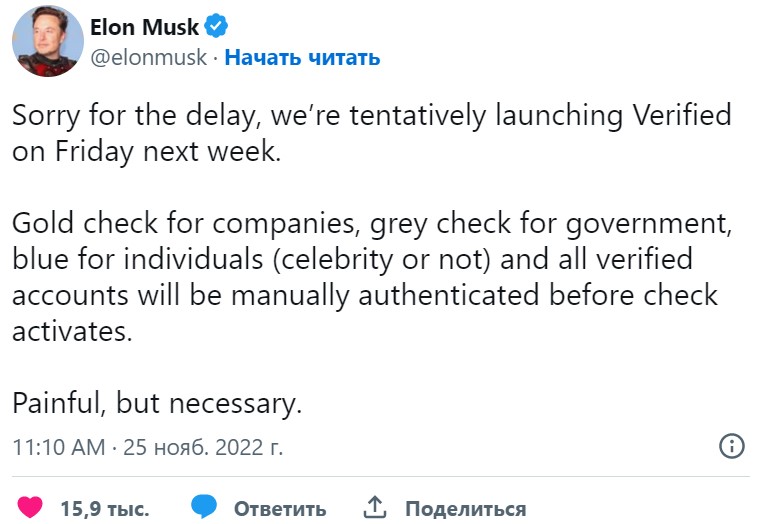Click the tweet time "11:10 AM"

[57, 447]
